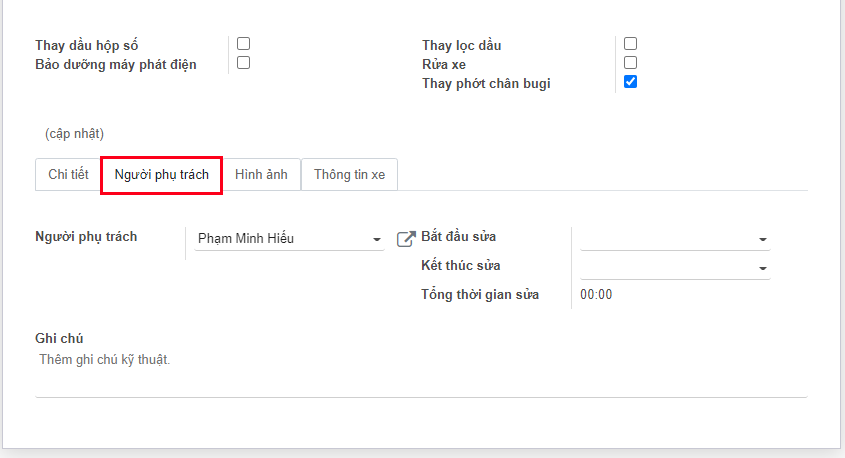
Task: Focus the empty Kết thúc sửa input
Action: 665,268
